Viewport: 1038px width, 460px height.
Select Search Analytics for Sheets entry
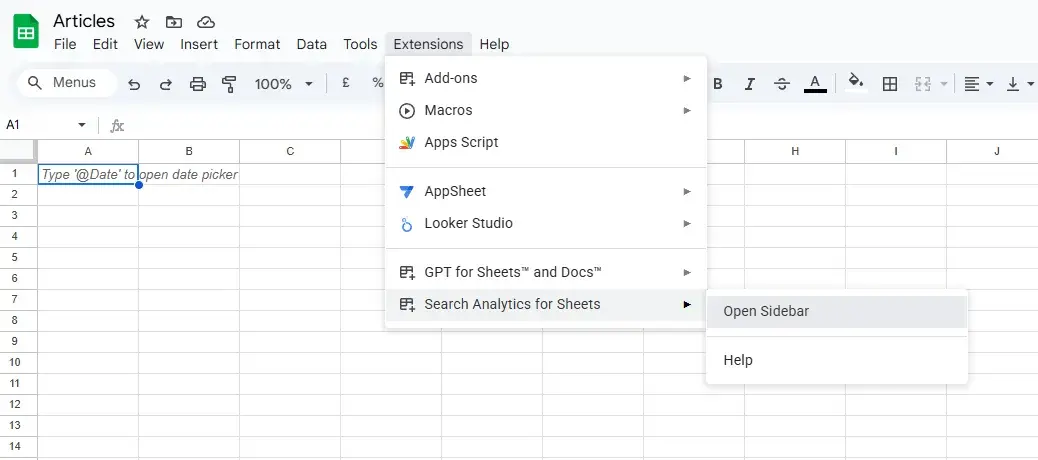545,305
